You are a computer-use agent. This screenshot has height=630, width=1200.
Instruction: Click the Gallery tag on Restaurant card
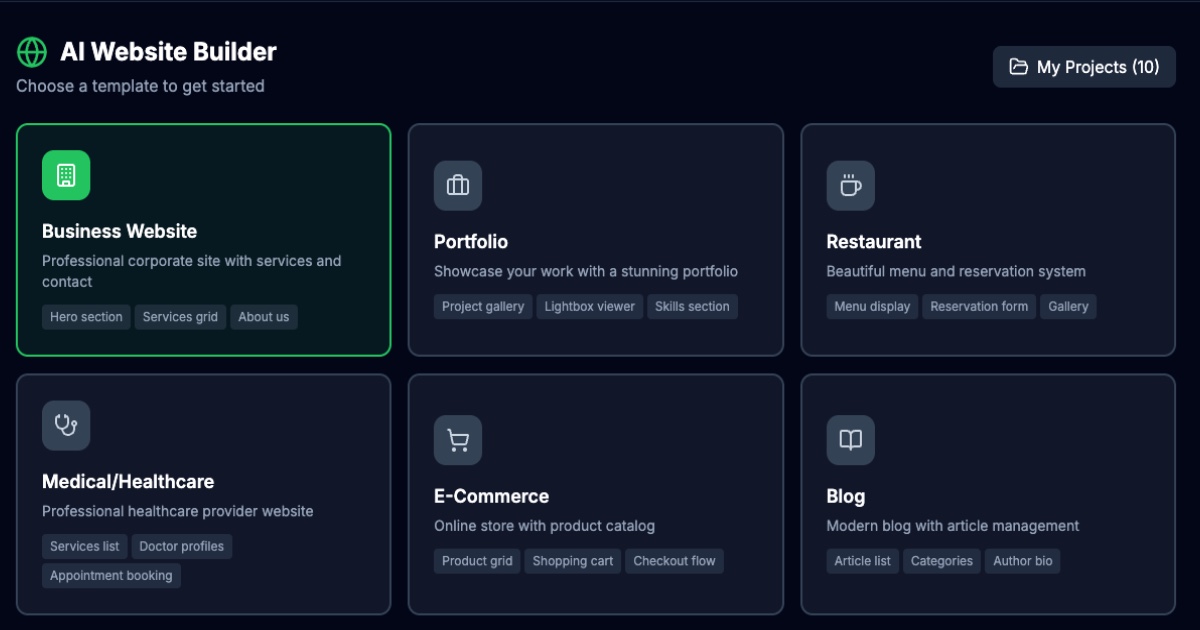coord(1068,307)
